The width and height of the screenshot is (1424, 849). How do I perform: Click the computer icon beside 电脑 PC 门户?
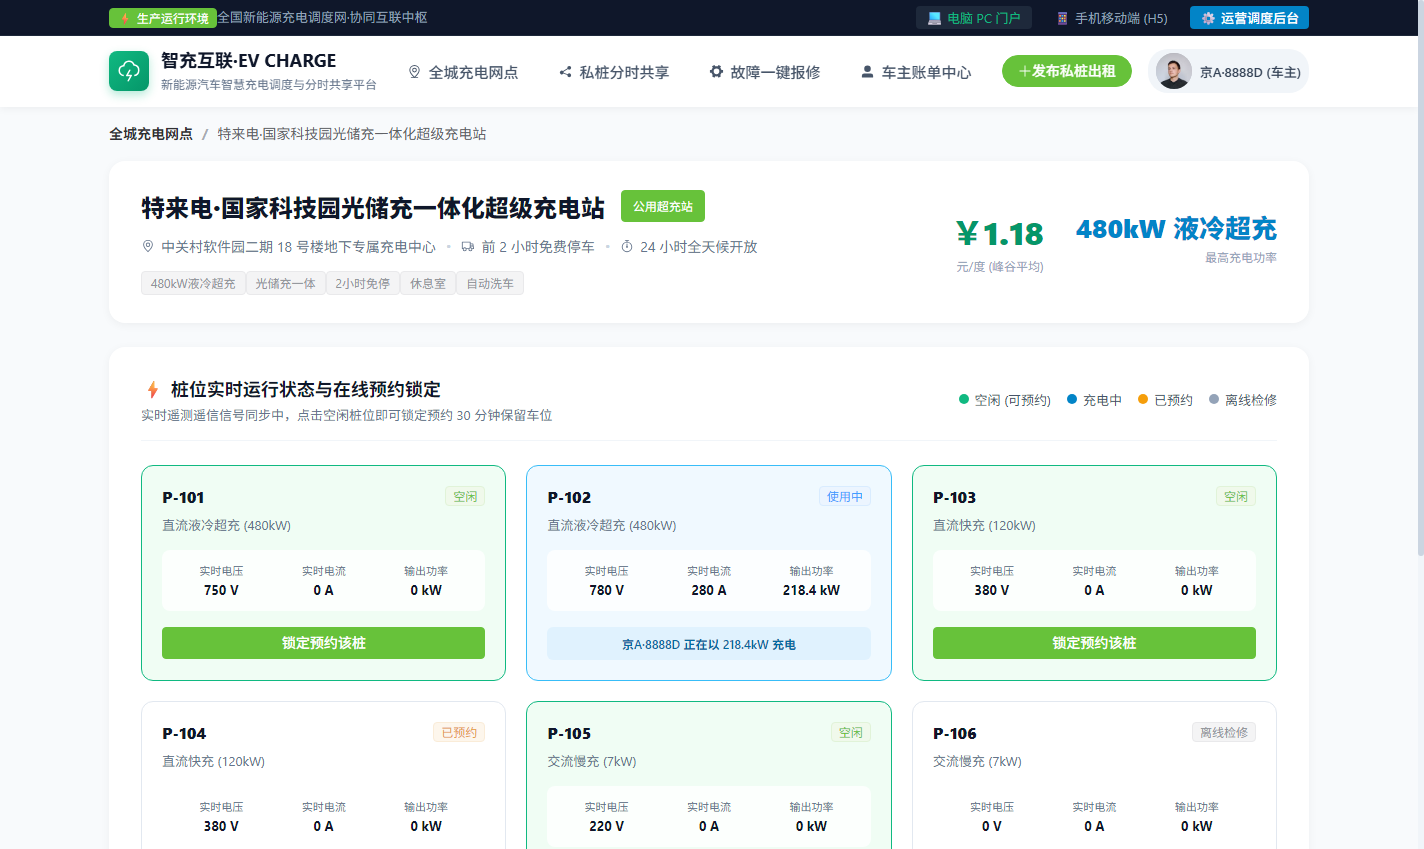[934, 18]
